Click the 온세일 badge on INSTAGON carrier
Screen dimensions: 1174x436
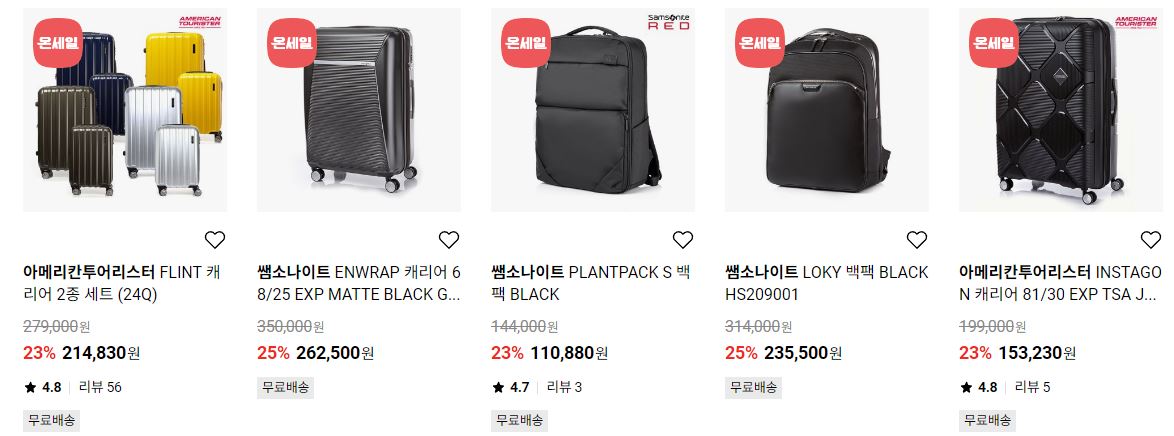point(994,43)
